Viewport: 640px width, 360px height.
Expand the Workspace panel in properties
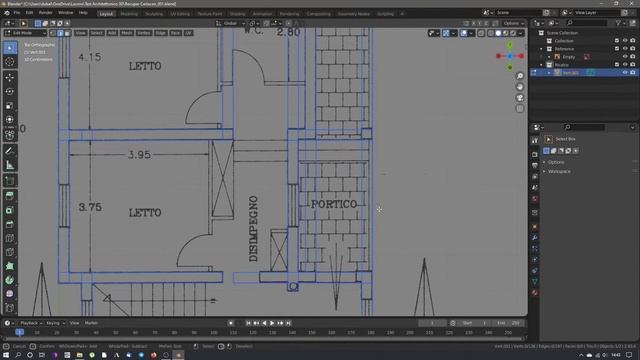[559, 171]
